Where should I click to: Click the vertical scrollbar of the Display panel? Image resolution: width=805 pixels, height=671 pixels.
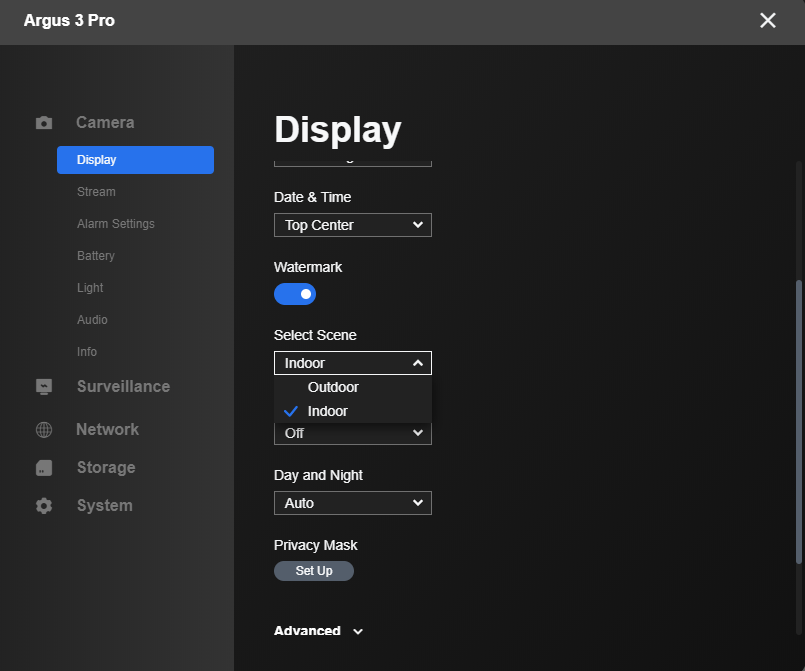tap(798, 422)
